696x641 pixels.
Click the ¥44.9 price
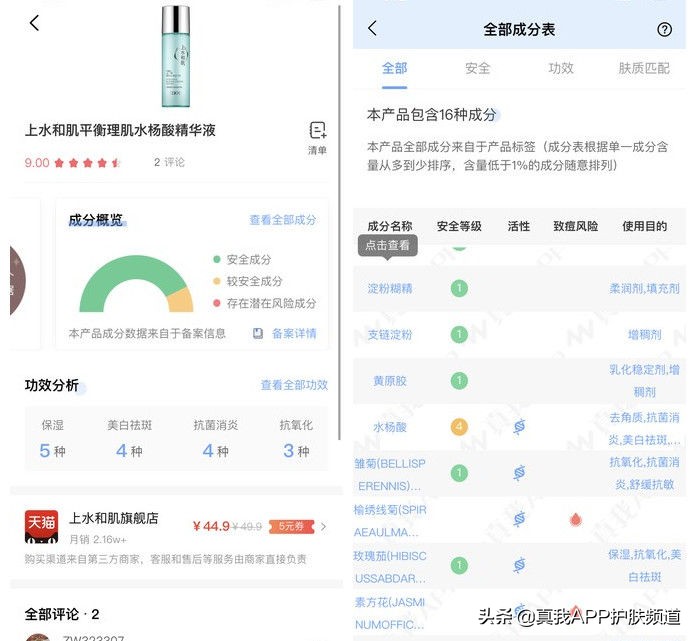(x=211, y=526)
